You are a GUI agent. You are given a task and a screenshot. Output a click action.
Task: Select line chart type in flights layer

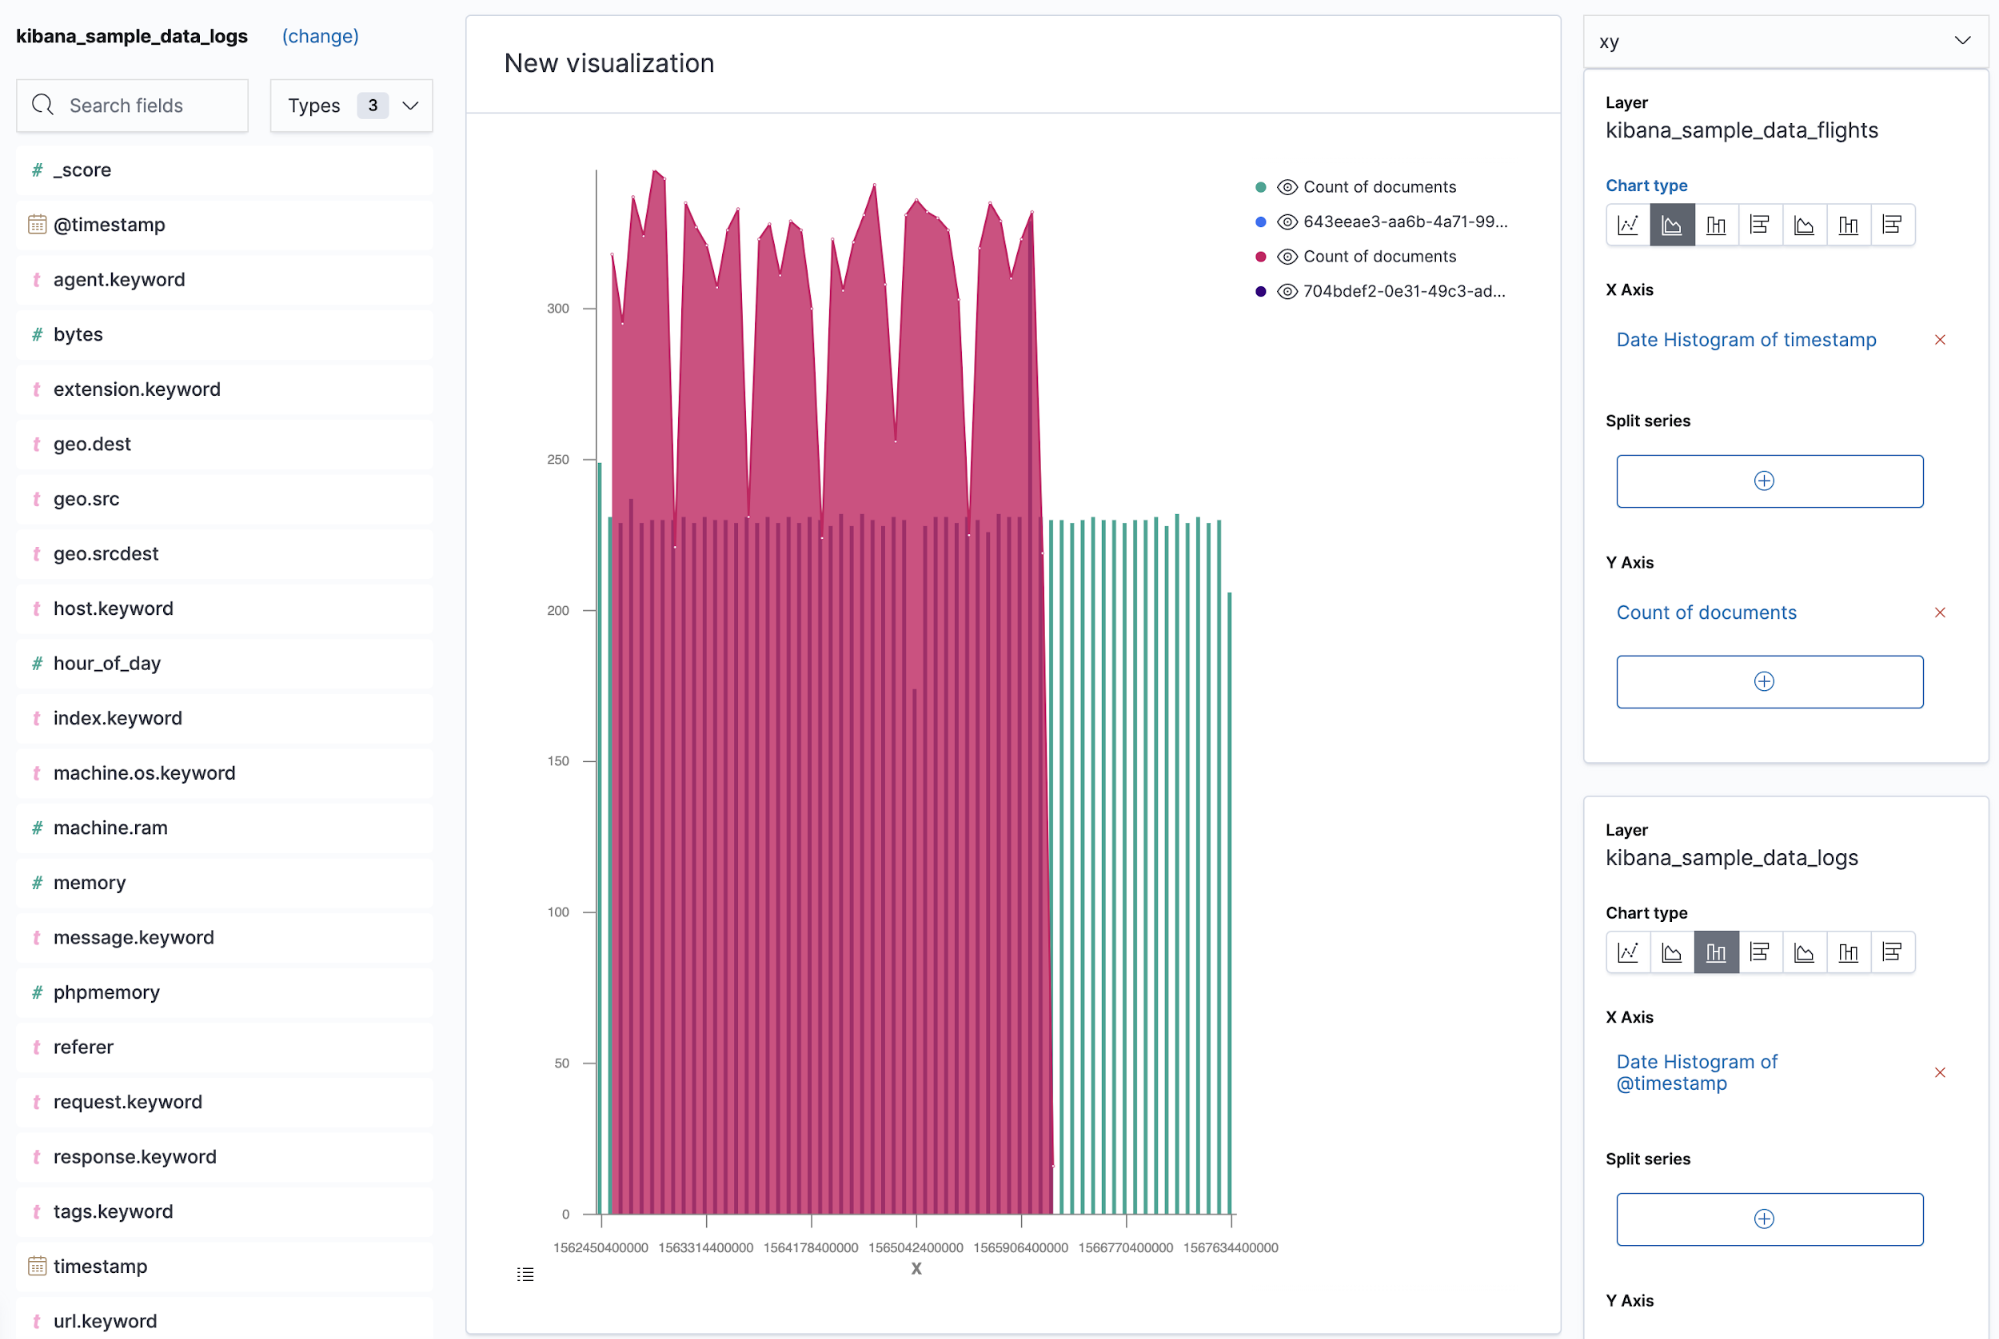tap(1628, 225)
